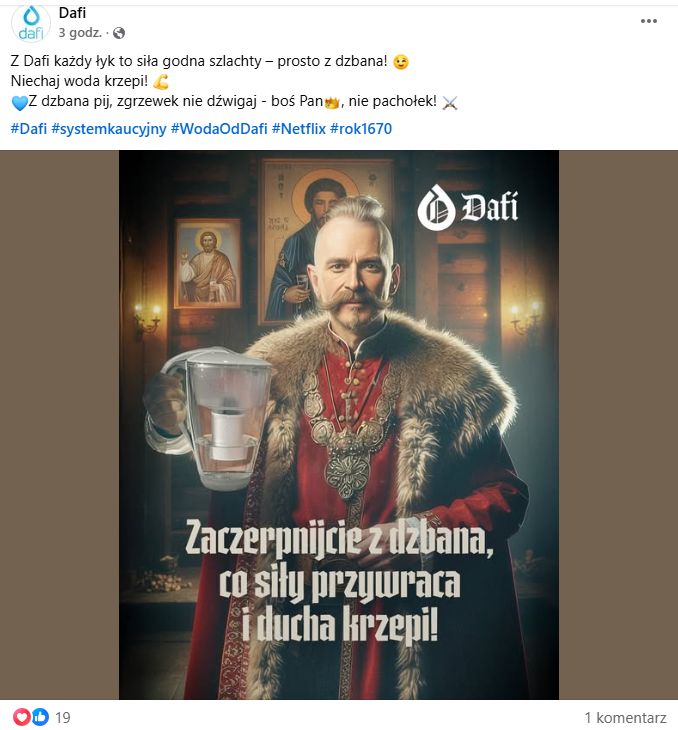The image size is (678, 730).
Task: Click the thumbs-up like reaction icon
Action: tap(40, 717)
